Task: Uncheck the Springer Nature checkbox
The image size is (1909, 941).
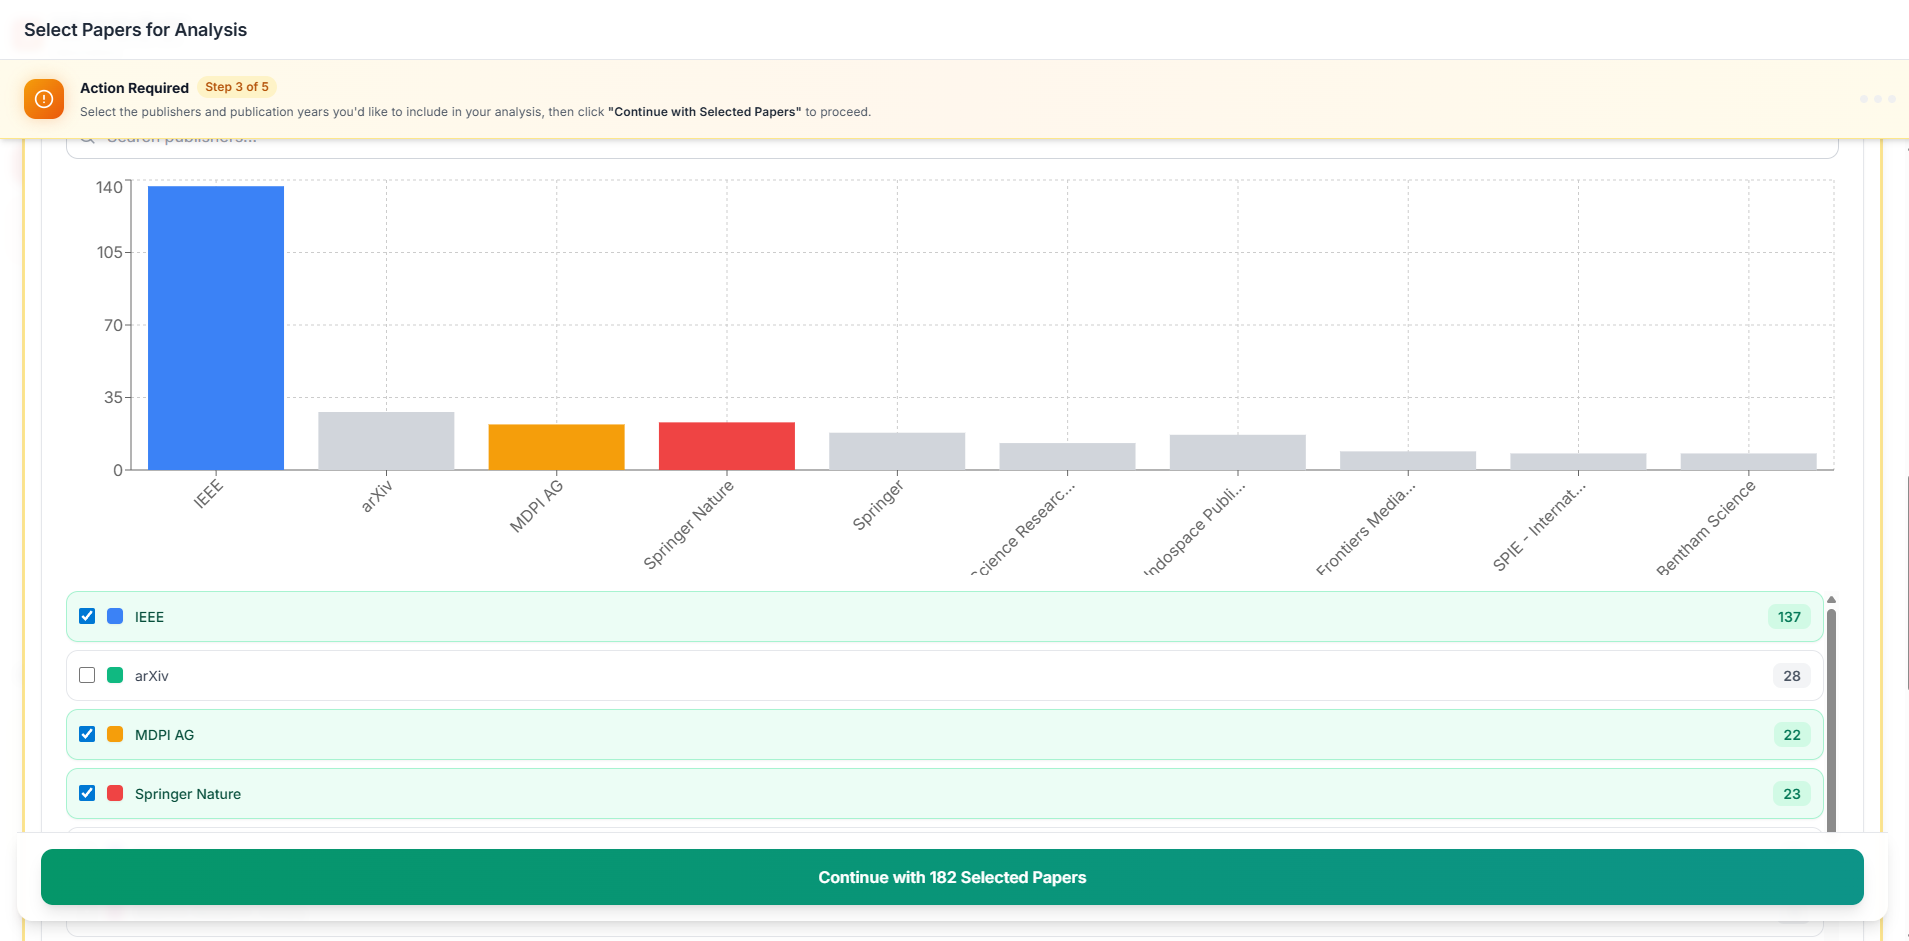Action: click(87, 793)
